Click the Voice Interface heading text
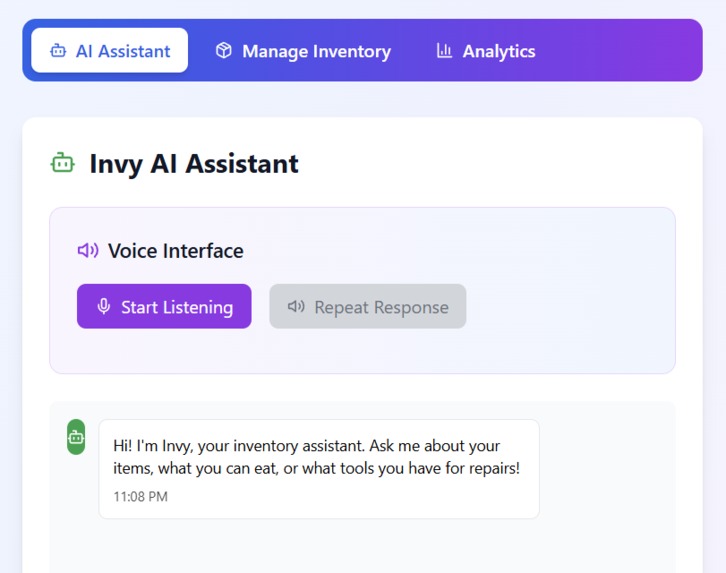726x573 pixels. pos(176,251)
